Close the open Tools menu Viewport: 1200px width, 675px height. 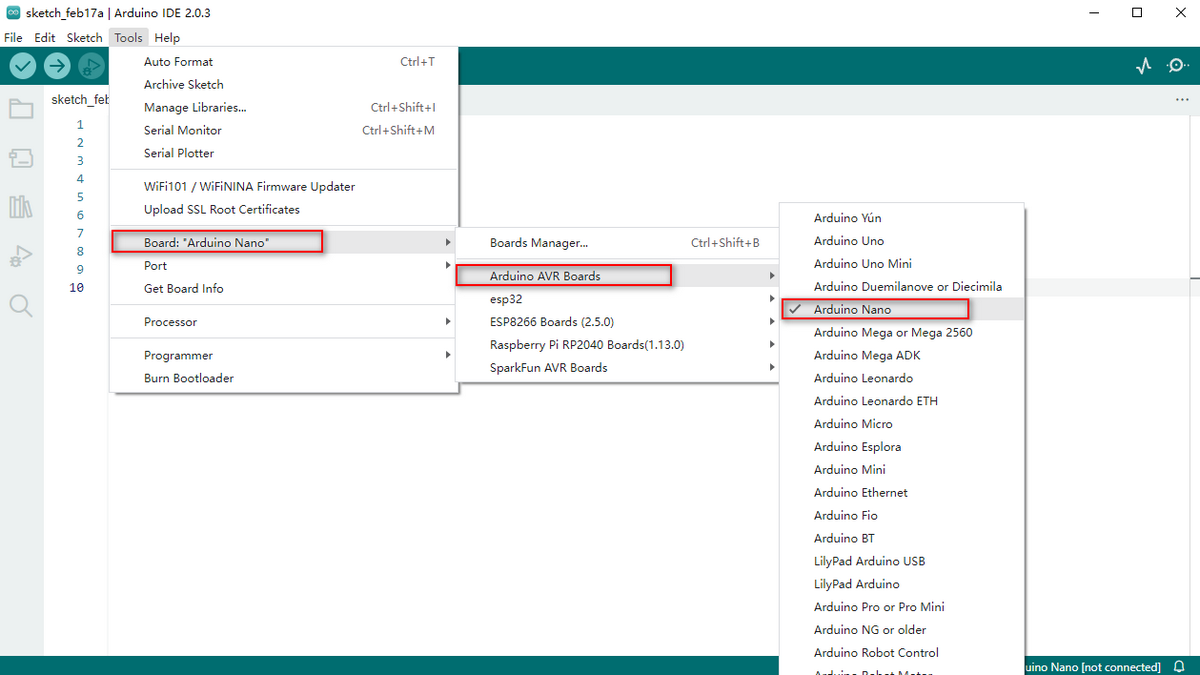coord(128,38)
